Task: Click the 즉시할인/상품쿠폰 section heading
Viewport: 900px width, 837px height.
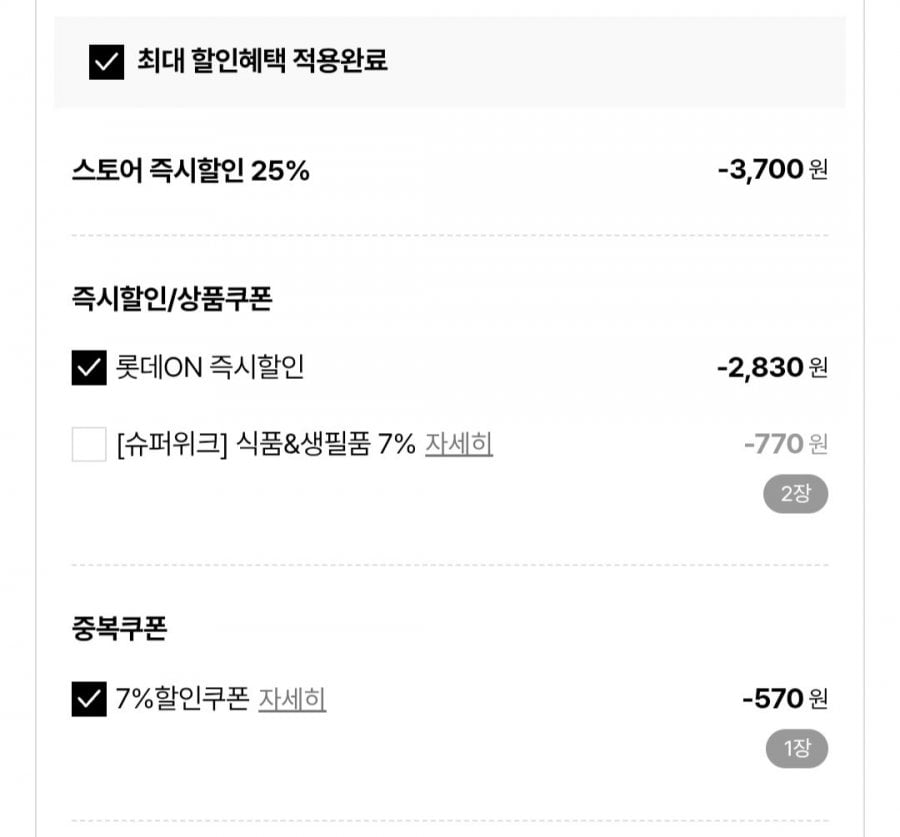Action: pyautogui.click(x=172, y=298)
